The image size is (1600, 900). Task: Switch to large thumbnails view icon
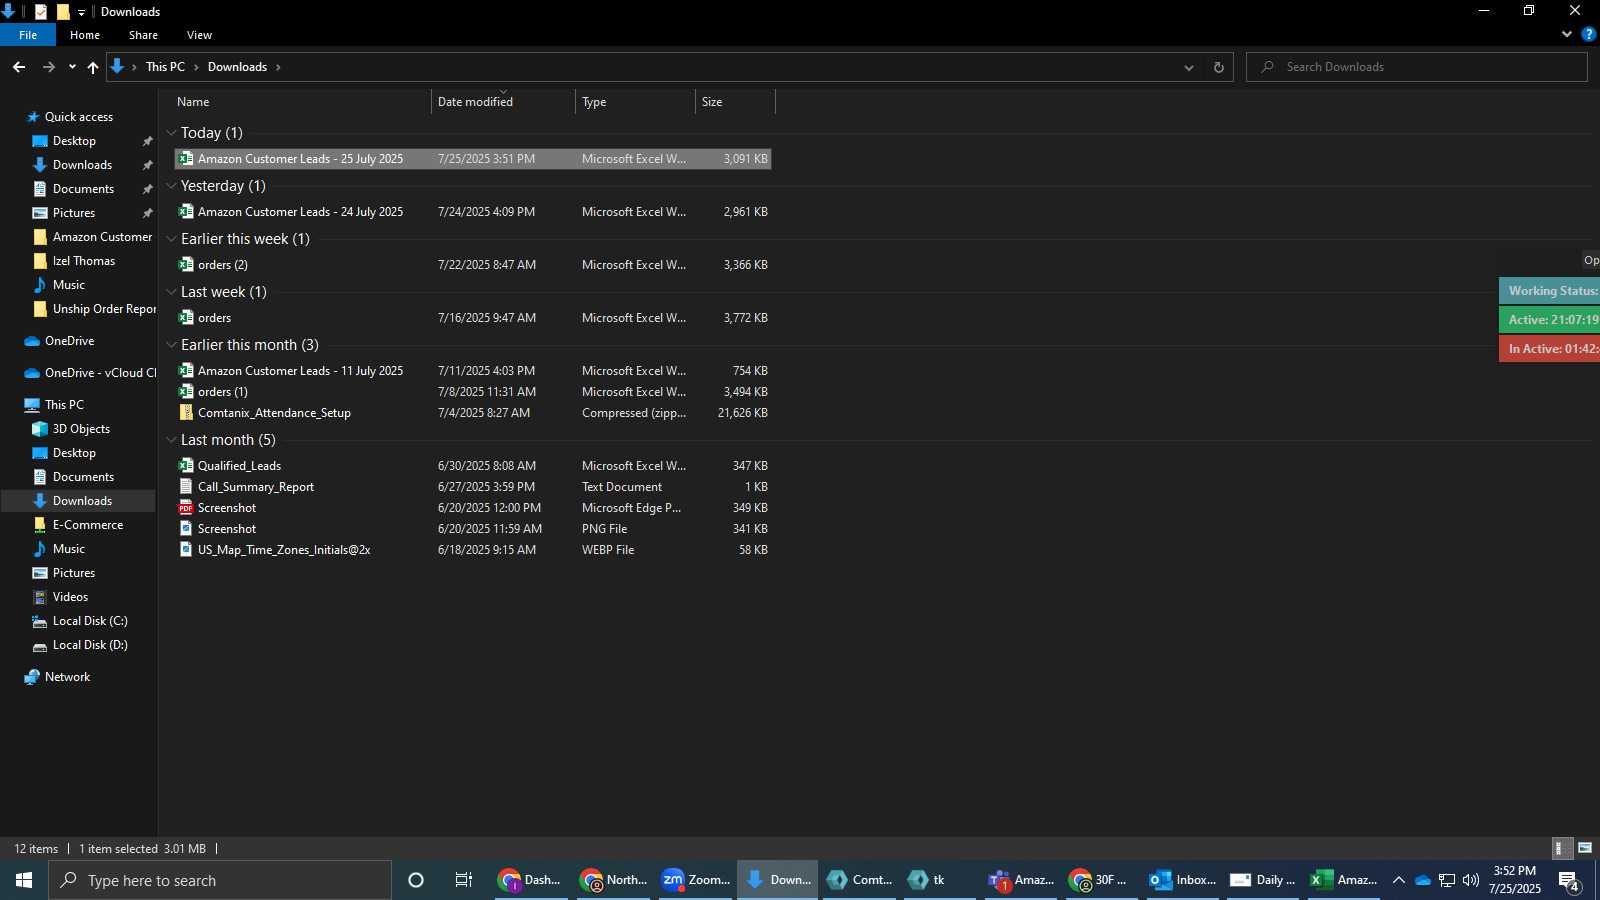[1585, 848]
